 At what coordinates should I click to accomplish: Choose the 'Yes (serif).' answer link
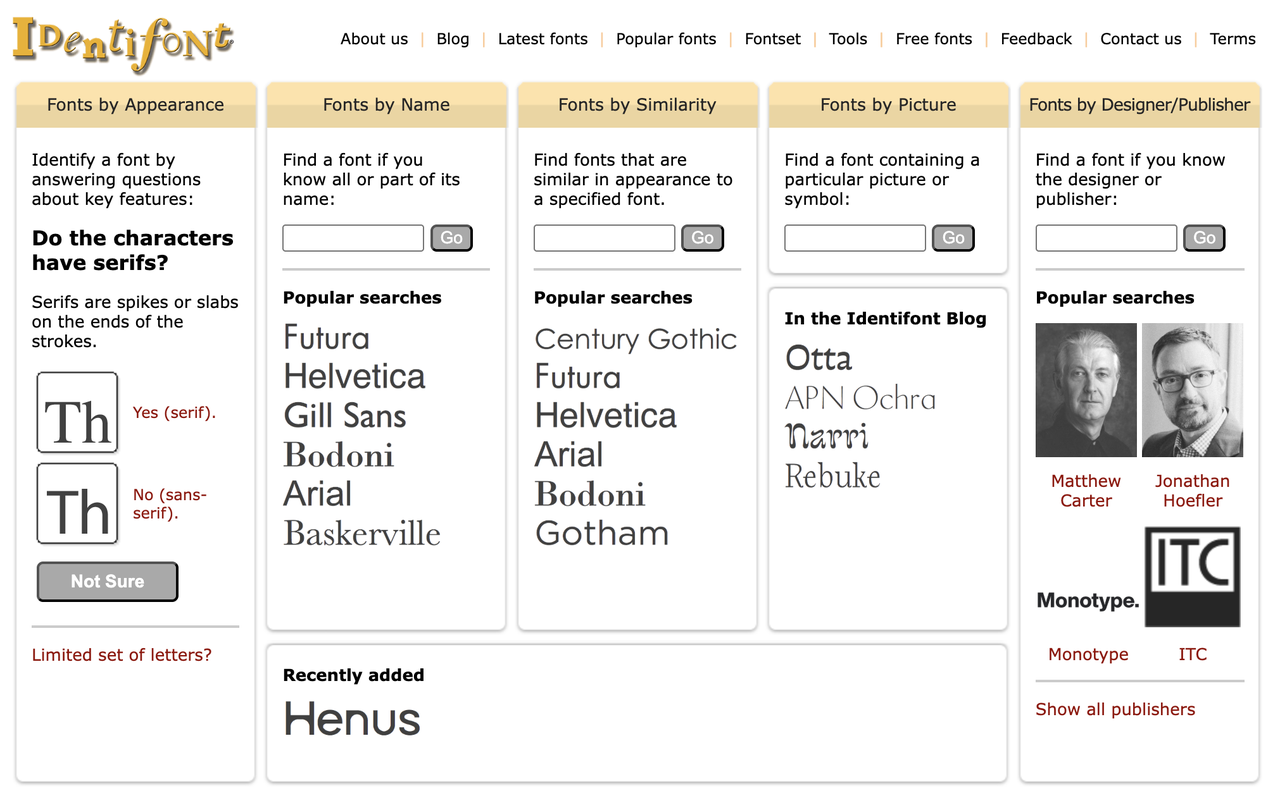click(x=174, y=412)
